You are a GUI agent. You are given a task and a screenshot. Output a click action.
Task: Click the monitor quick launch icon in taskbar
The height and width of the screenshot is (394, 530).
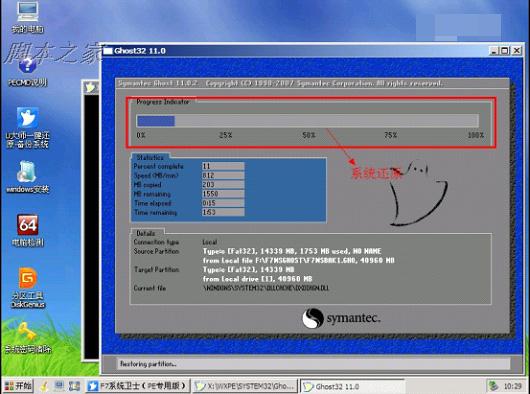59,386
